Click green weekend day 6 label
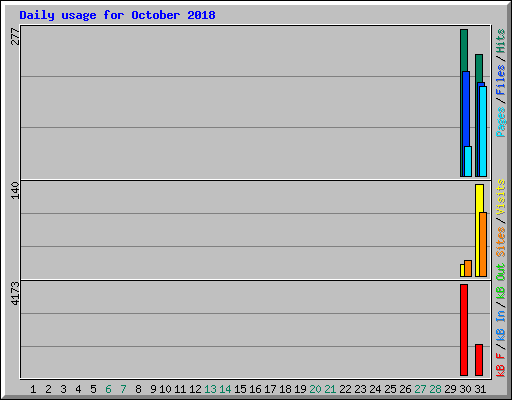The height and width of the screenshot is (400, 512). pos(108,389)
